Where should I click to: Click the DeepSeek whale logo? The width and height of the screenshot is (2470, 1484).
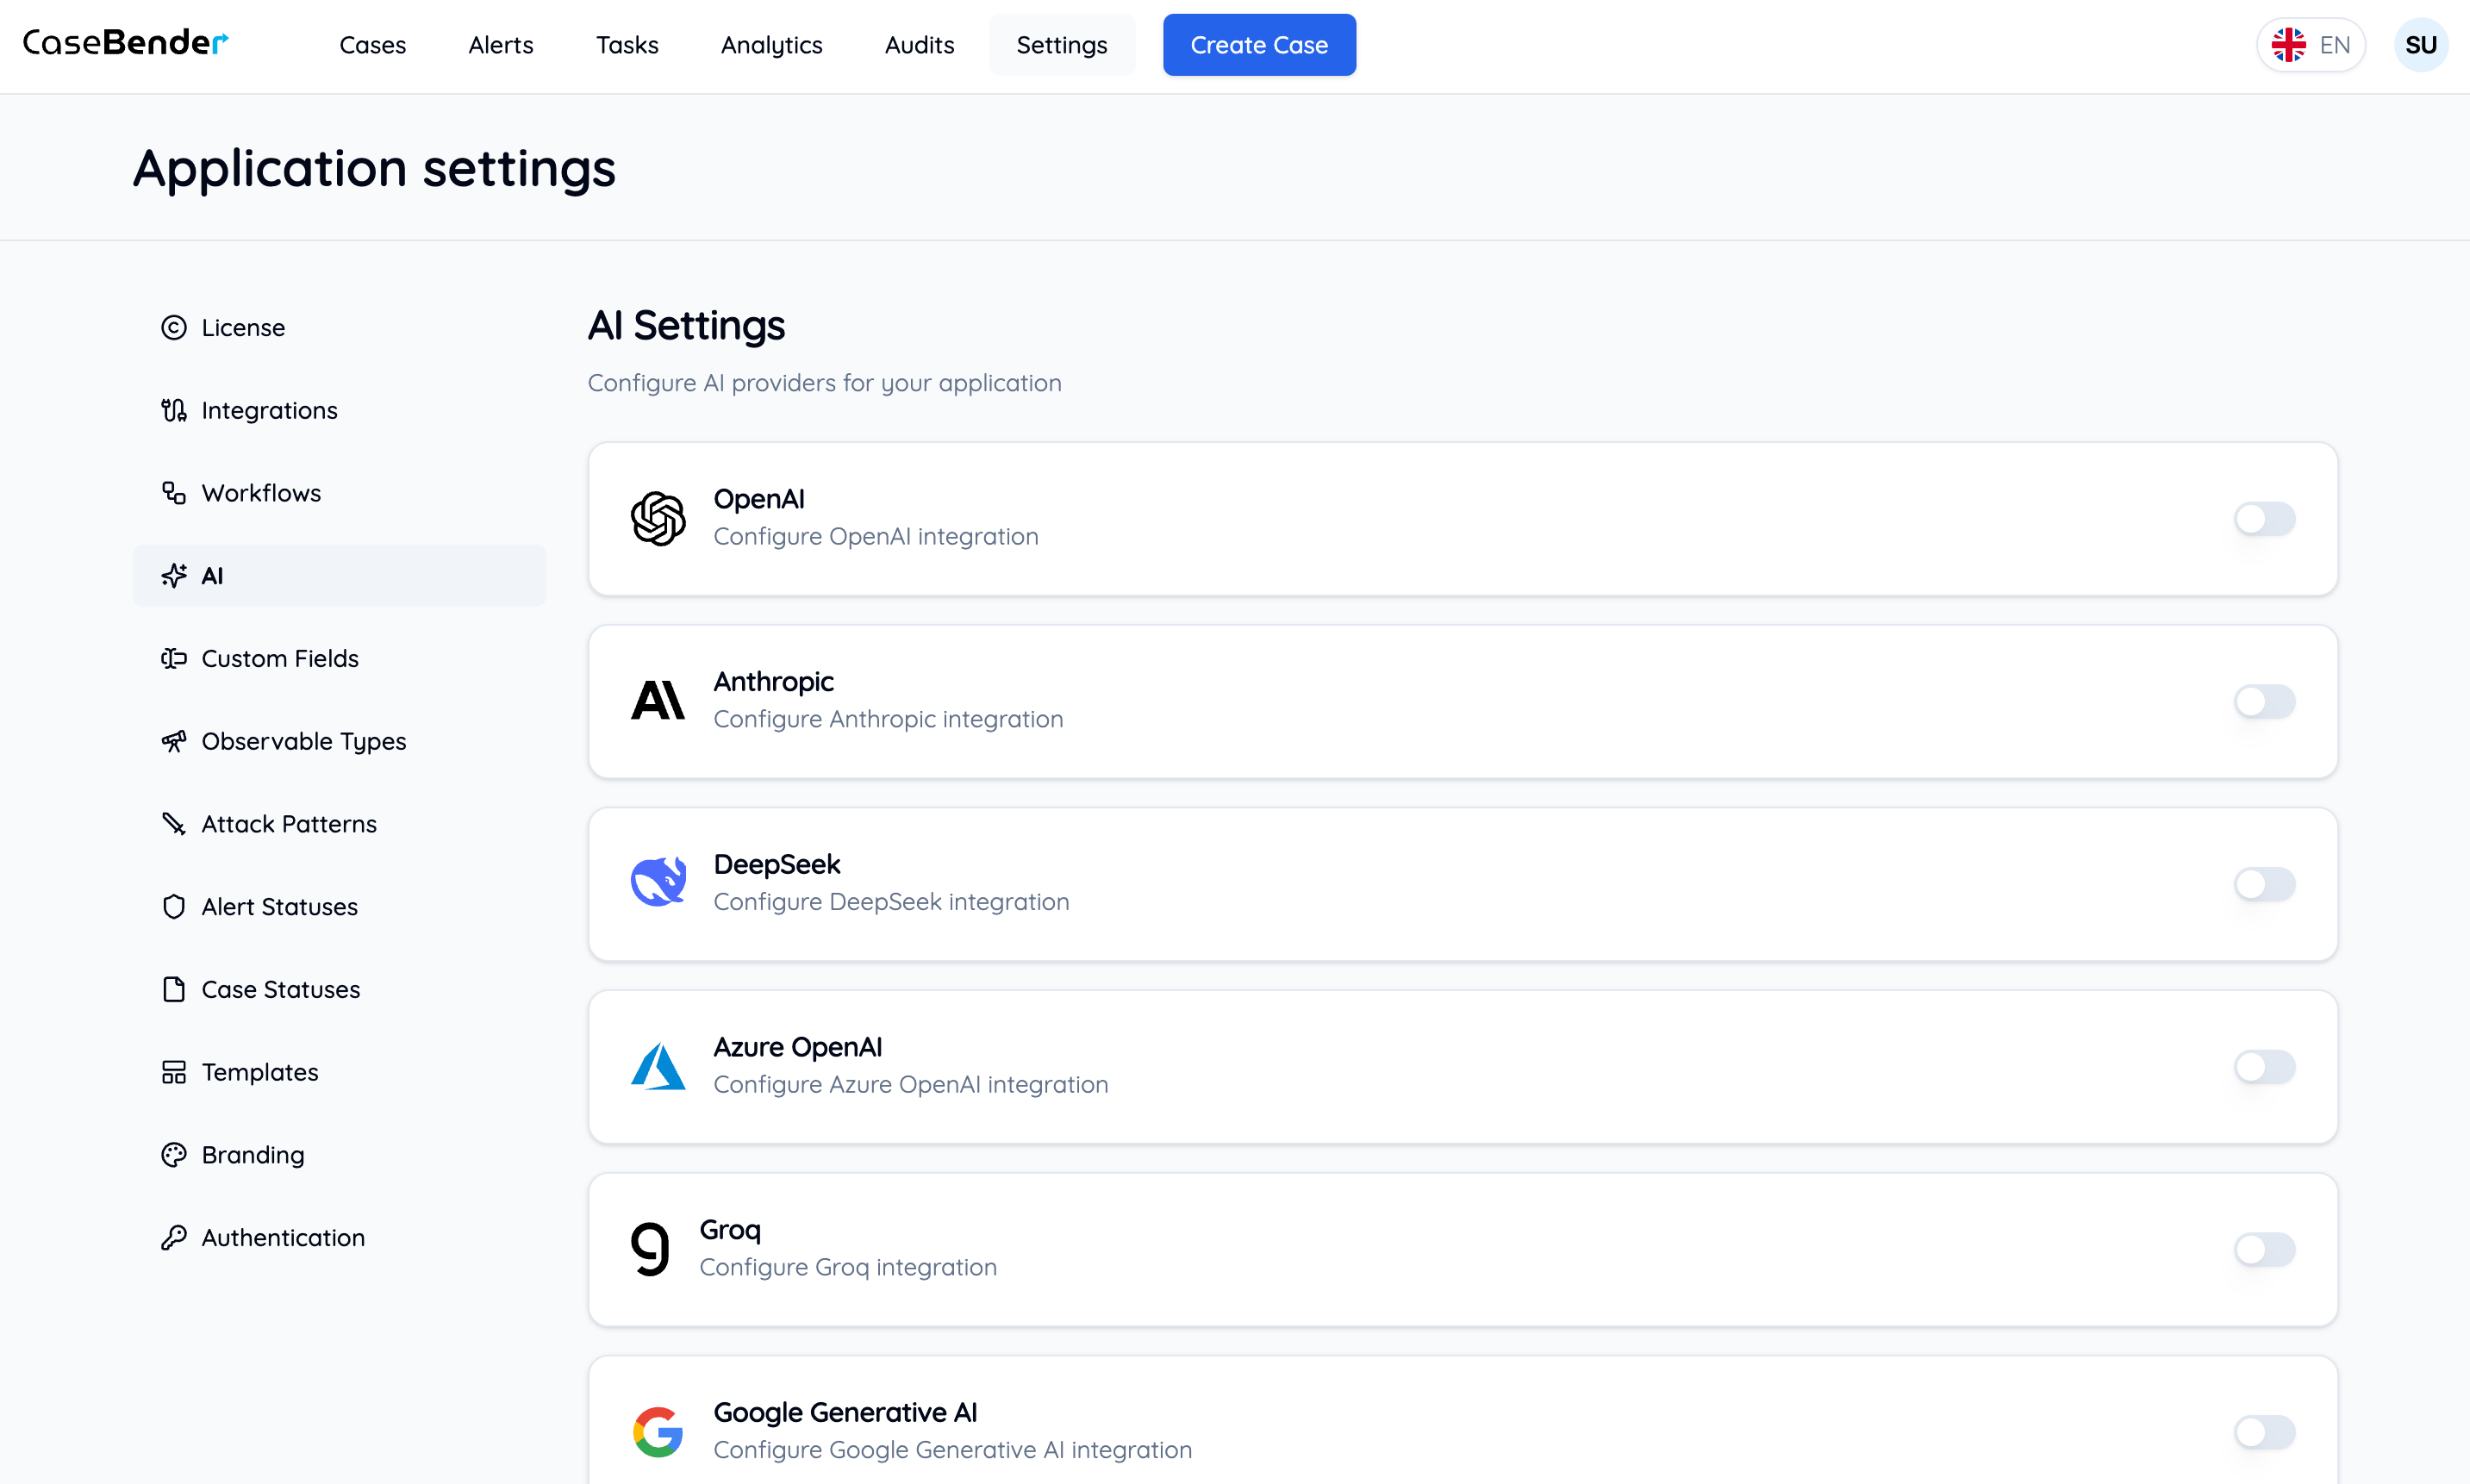pyautogui.click(x=657, y=881)
